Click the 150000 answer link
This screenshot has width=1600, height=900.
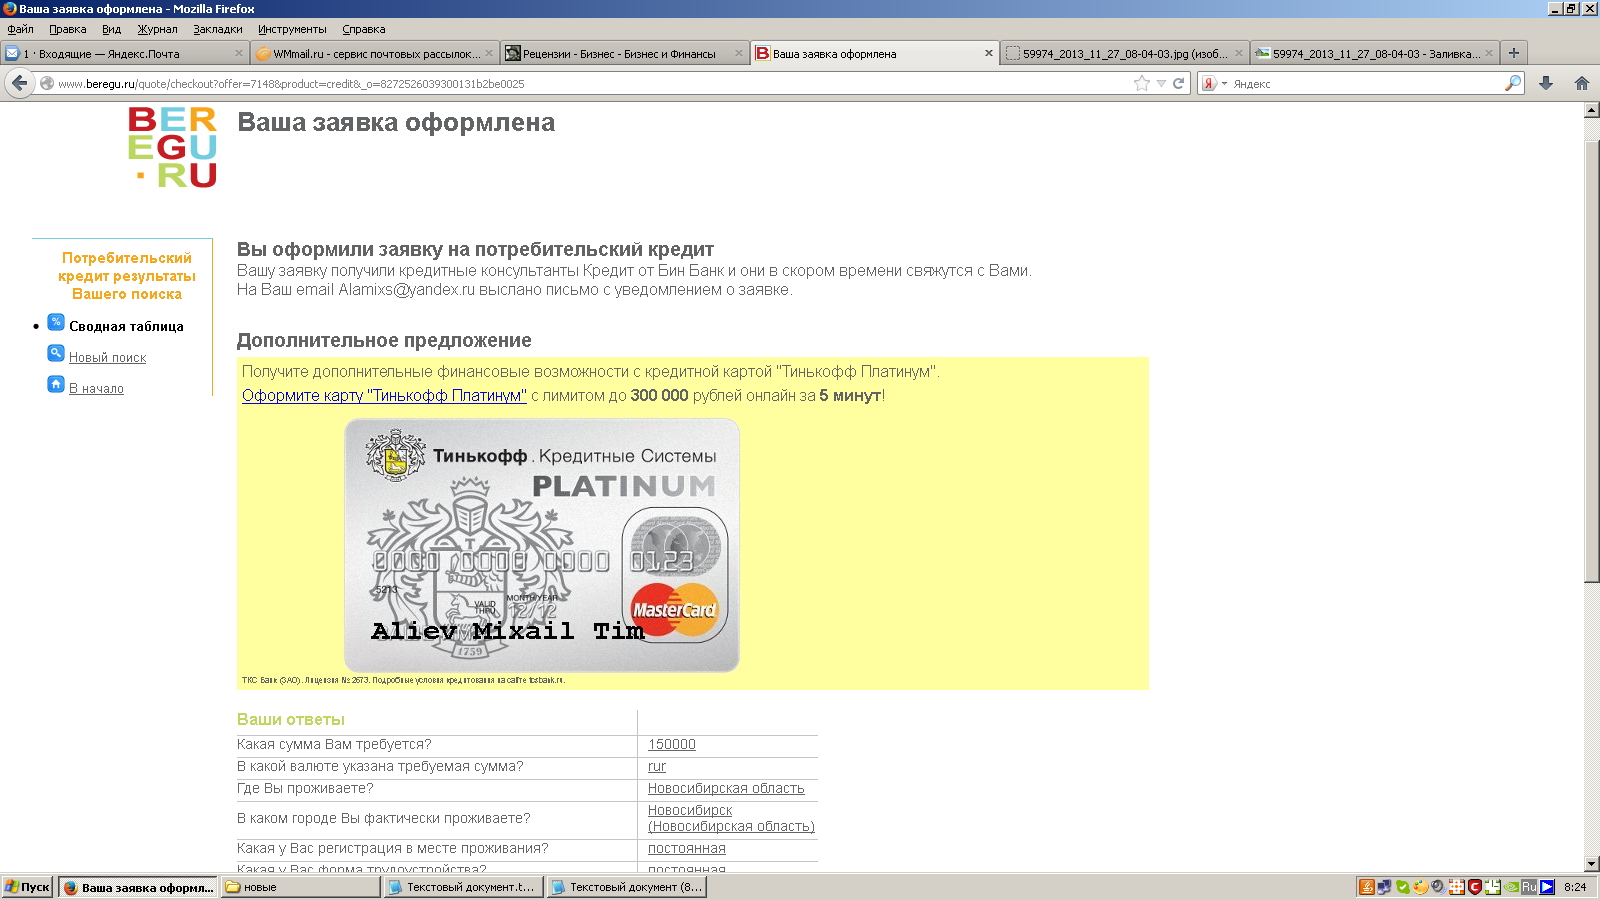672,745
